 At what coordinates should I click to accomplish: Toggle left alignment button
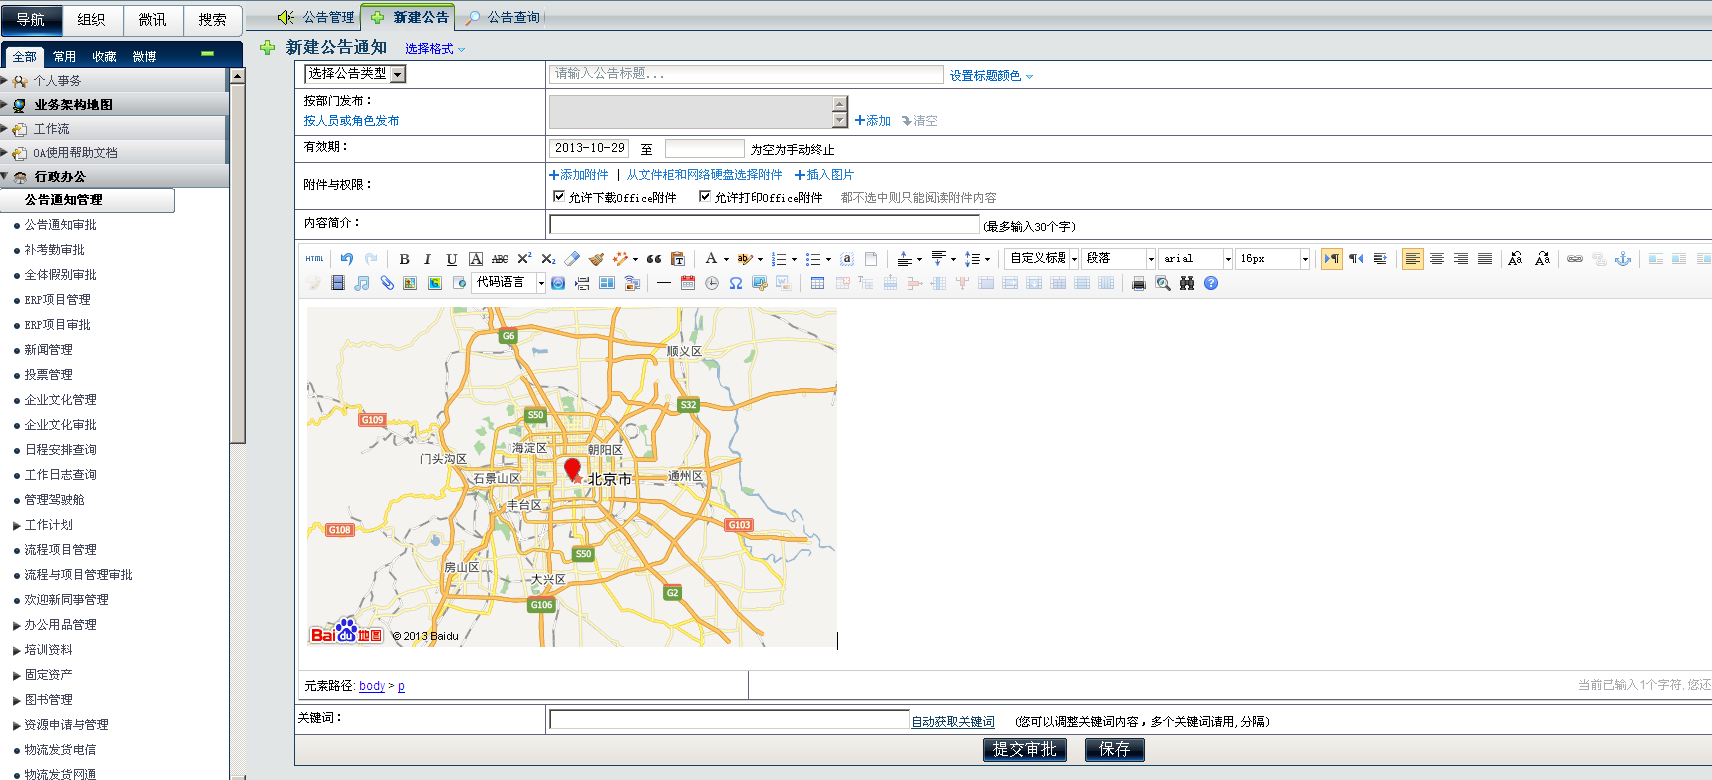1413,258
